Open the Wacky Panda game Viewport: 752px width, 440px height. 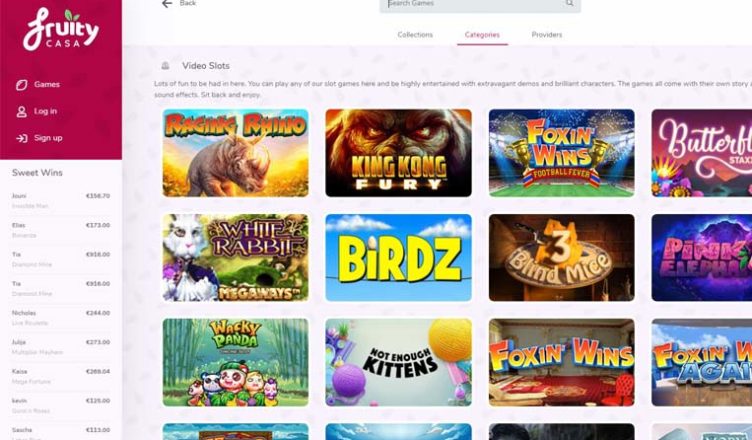click(x=235, y=362)
